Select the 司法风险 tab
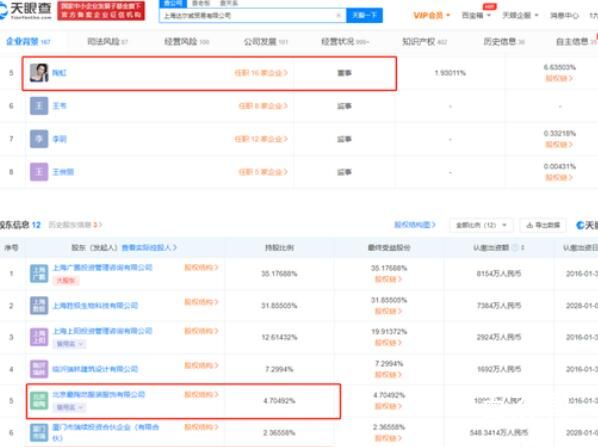 click(108, 42)
